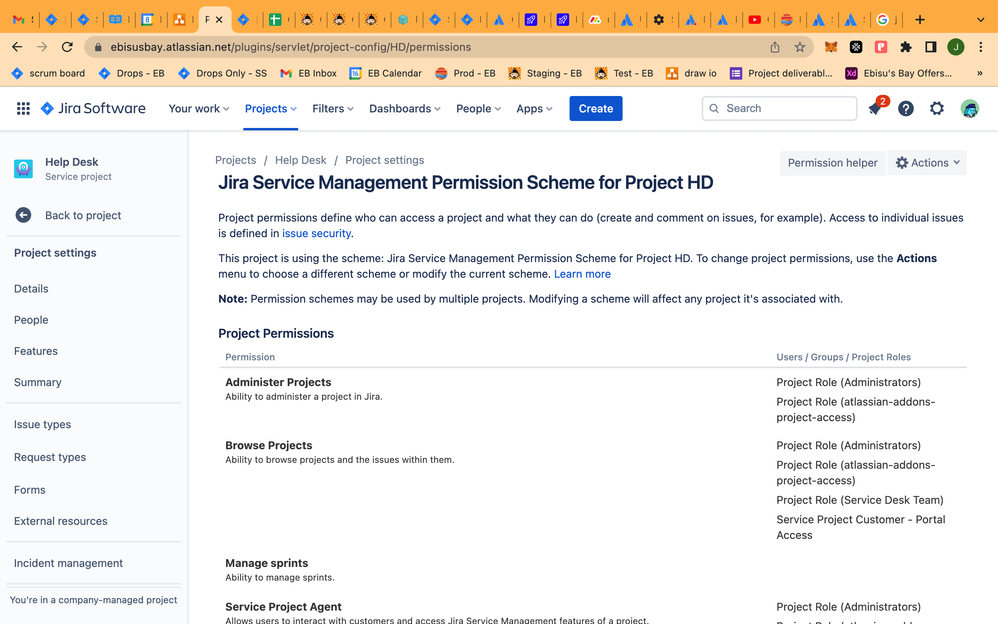Screen dimensions: 998x624
Task: Expand the Your work menu
Action: click(198, 109)
